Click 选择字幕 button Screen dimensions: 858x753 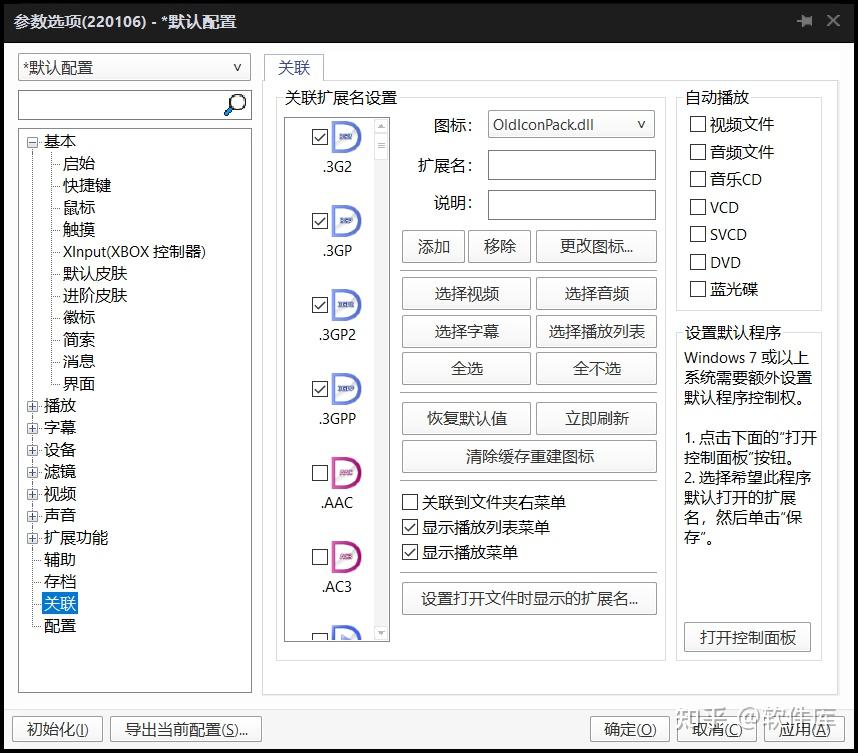click(466, 331)
